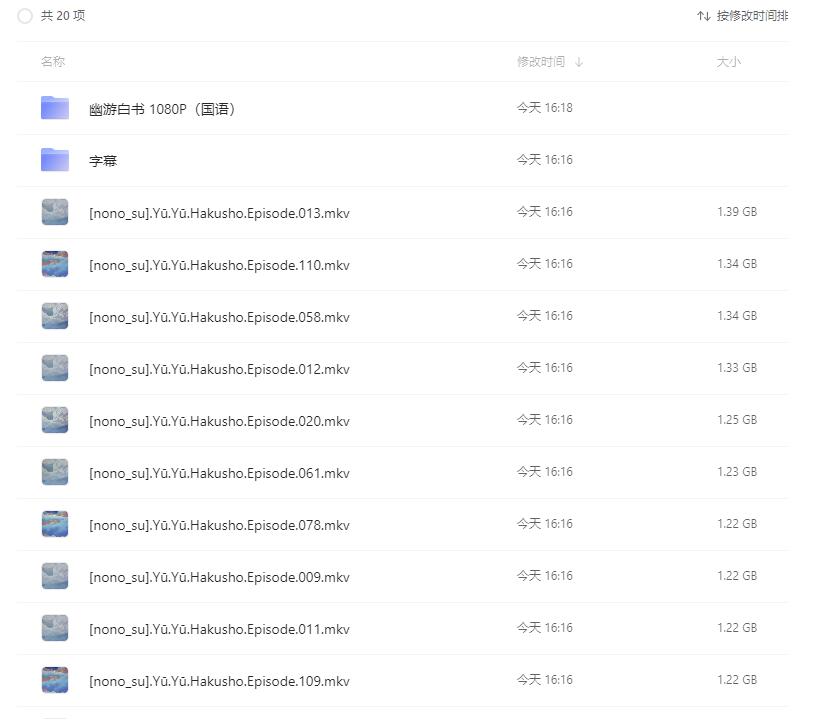Screen dimensions: 819x726
Task: Click the folder icon next to 字幕
Action: tap(54, 159)
